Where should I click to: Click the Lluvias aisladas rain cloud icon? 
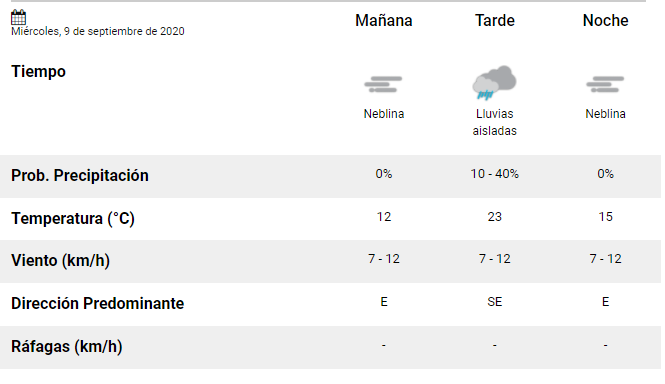(494, 82)
